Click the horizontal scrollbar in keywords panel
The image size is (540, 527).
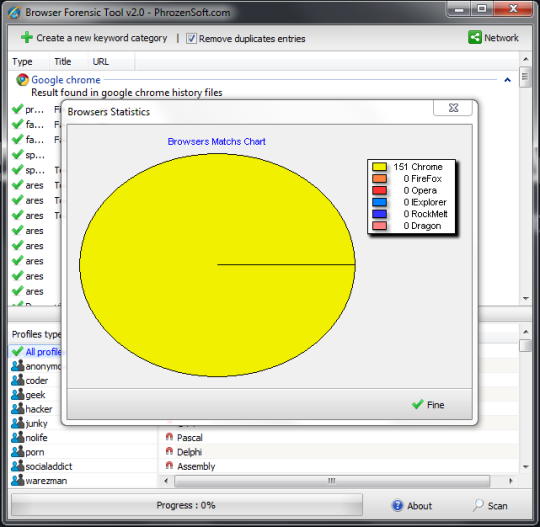[332, 481]
